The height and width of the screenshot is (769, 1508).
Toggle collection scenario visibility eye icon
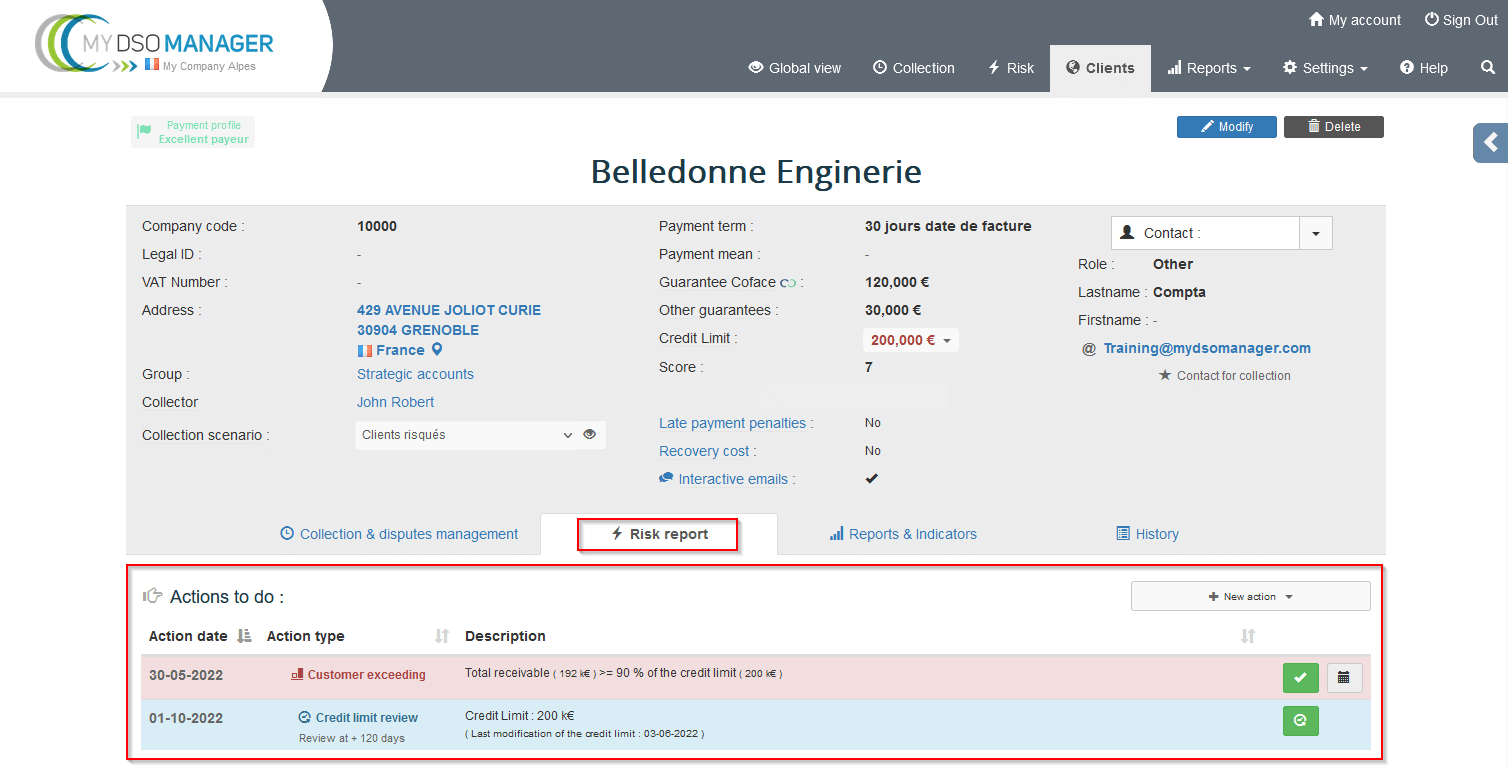point(590,435)
